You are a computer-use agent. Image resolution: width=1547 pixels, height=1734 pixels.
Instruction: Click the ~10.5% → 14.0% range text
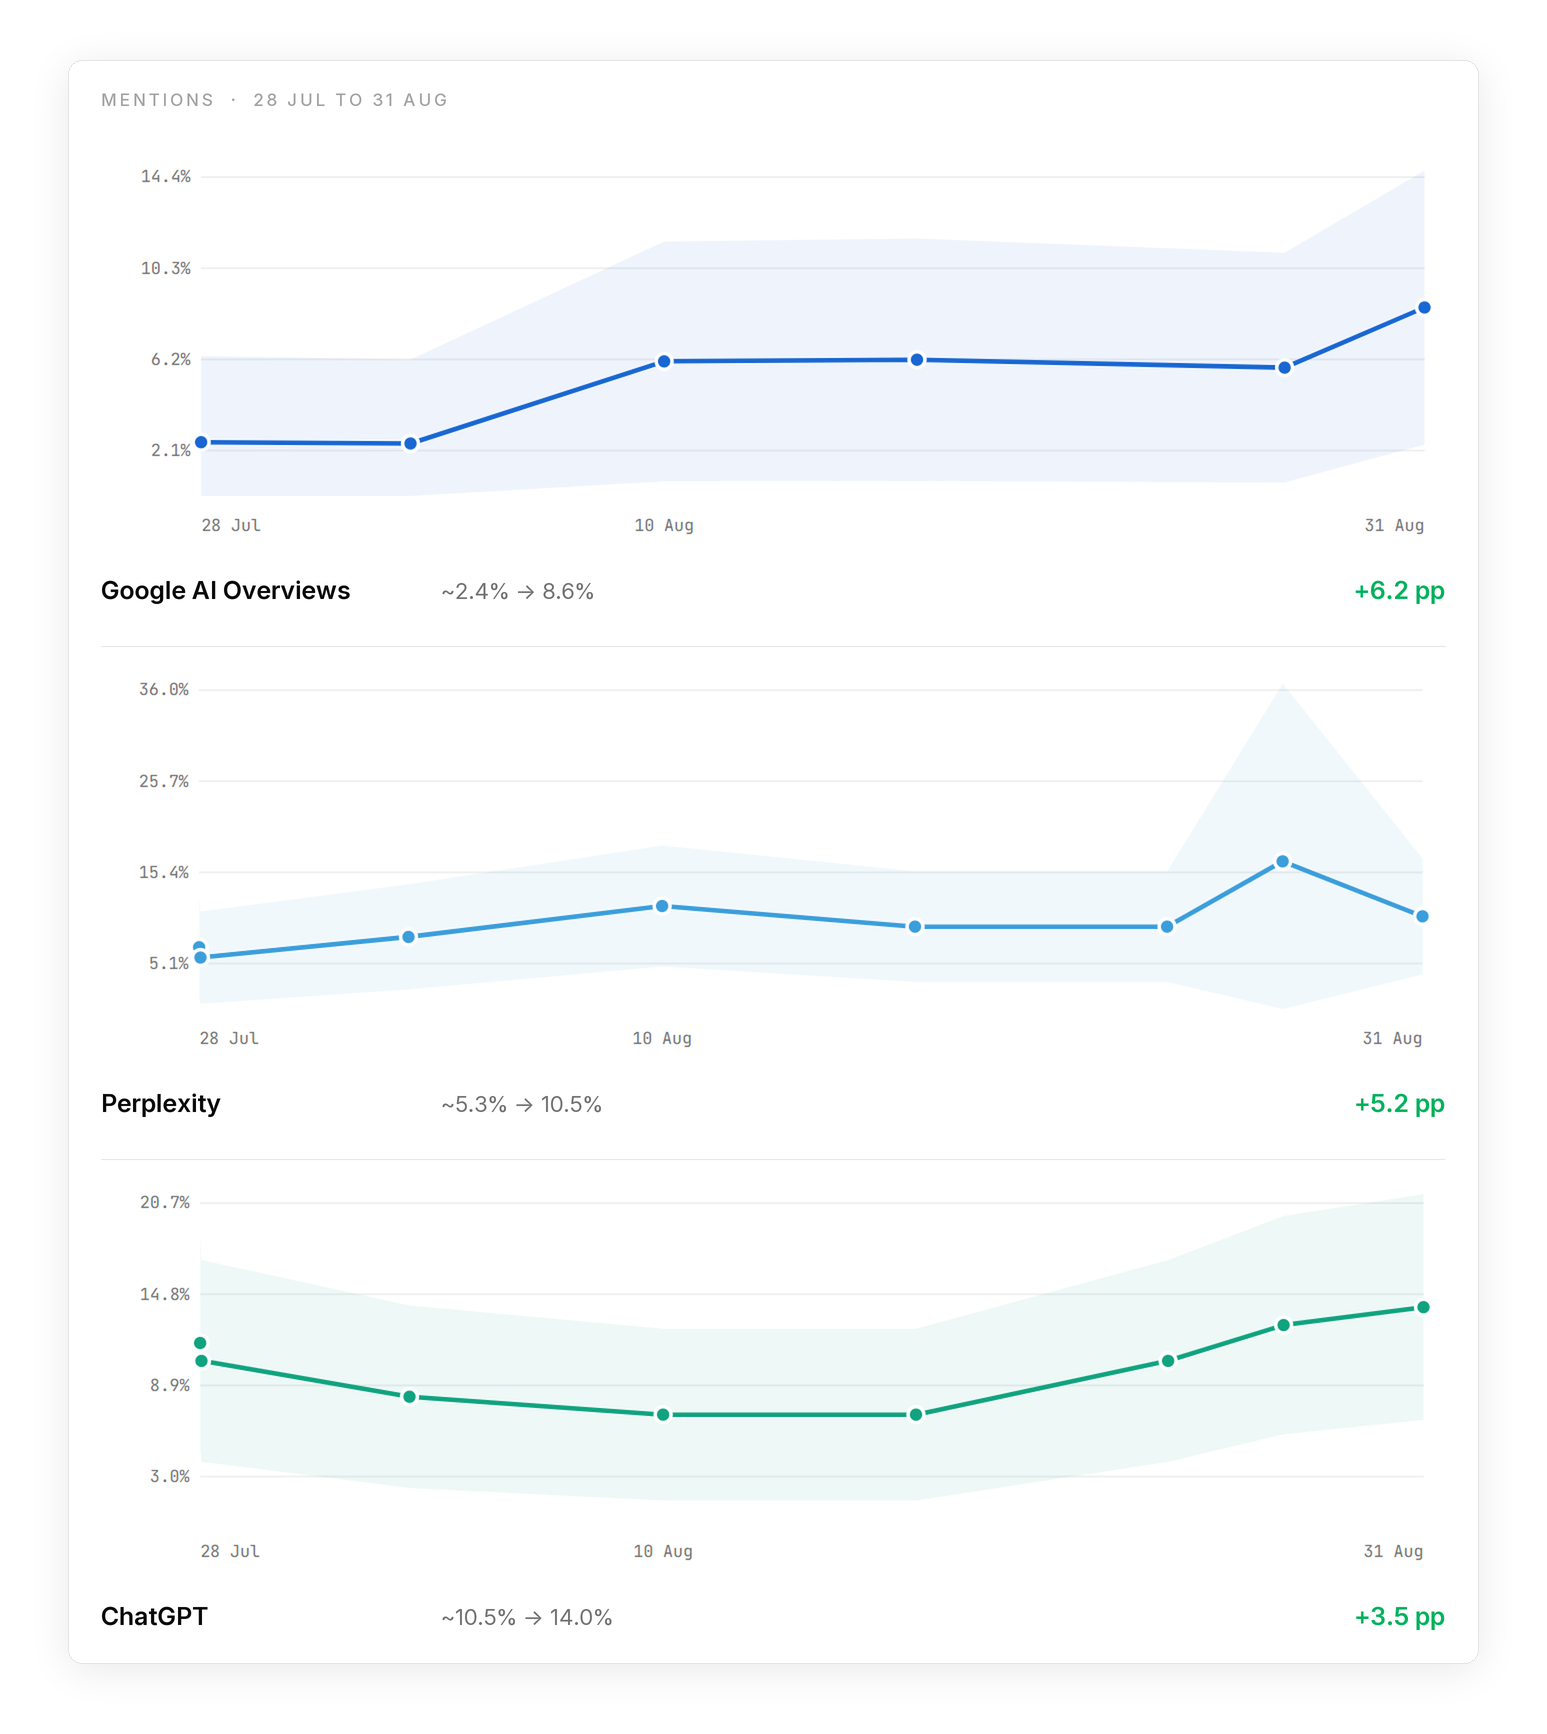click(527, 1618)
